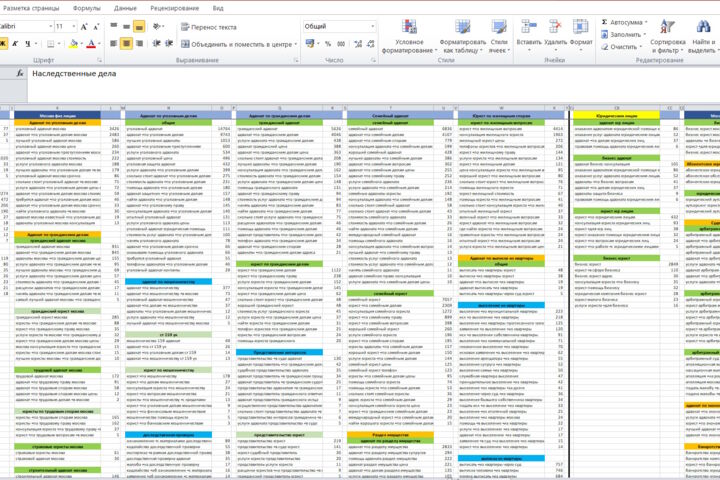Click the insert function fx icon
The image size is (720, 480).
(20, 73)
